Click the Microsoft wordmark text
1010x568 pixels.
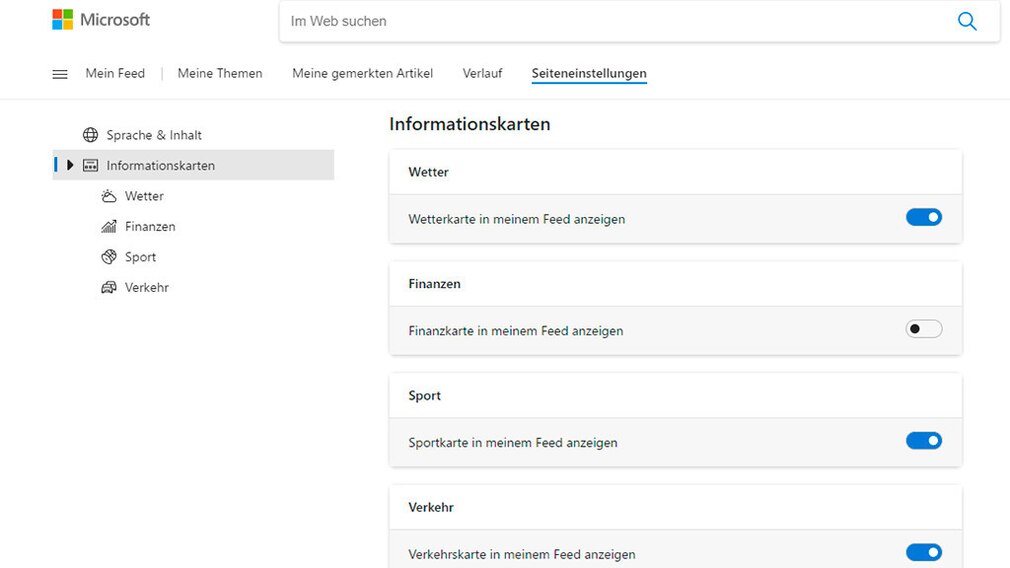point(115,20)
